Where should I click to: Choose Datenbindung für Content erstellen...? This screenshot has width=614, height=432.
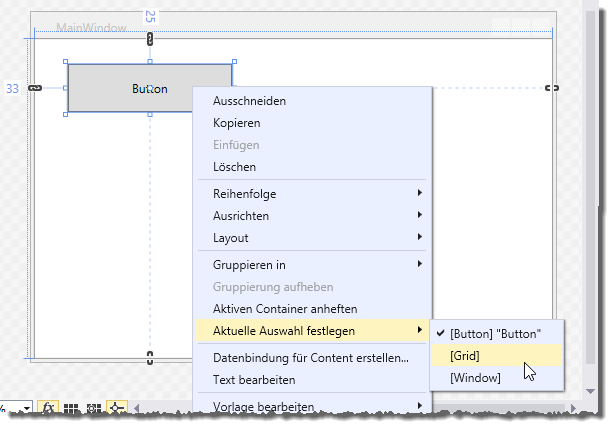click(x=312, y=358)
